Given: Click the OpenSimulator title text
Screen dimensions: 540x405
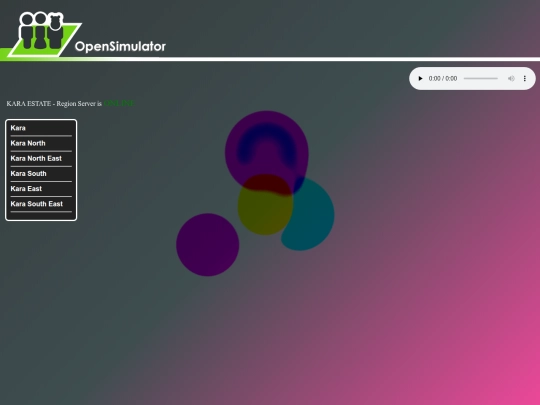Looking at the screenshot, I should tap(120, 46).
